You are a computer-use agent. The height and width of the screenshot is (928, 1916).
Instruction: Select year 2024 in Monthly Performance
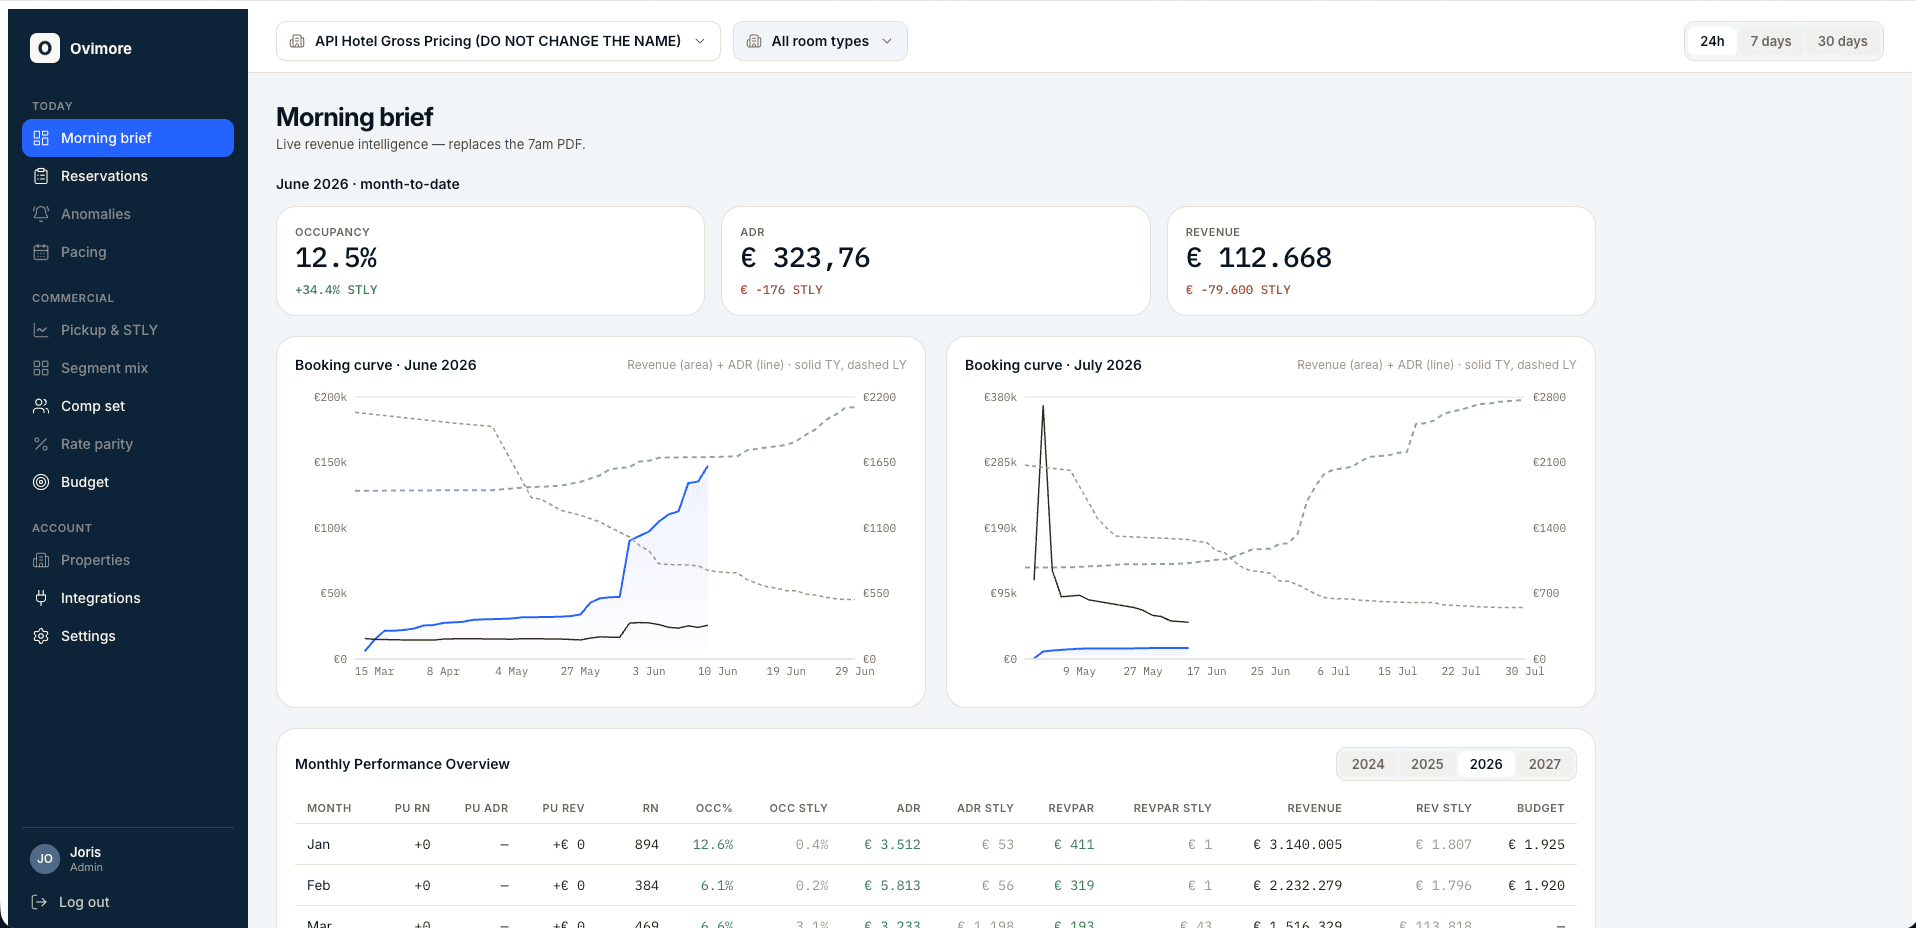(1368, 764)
